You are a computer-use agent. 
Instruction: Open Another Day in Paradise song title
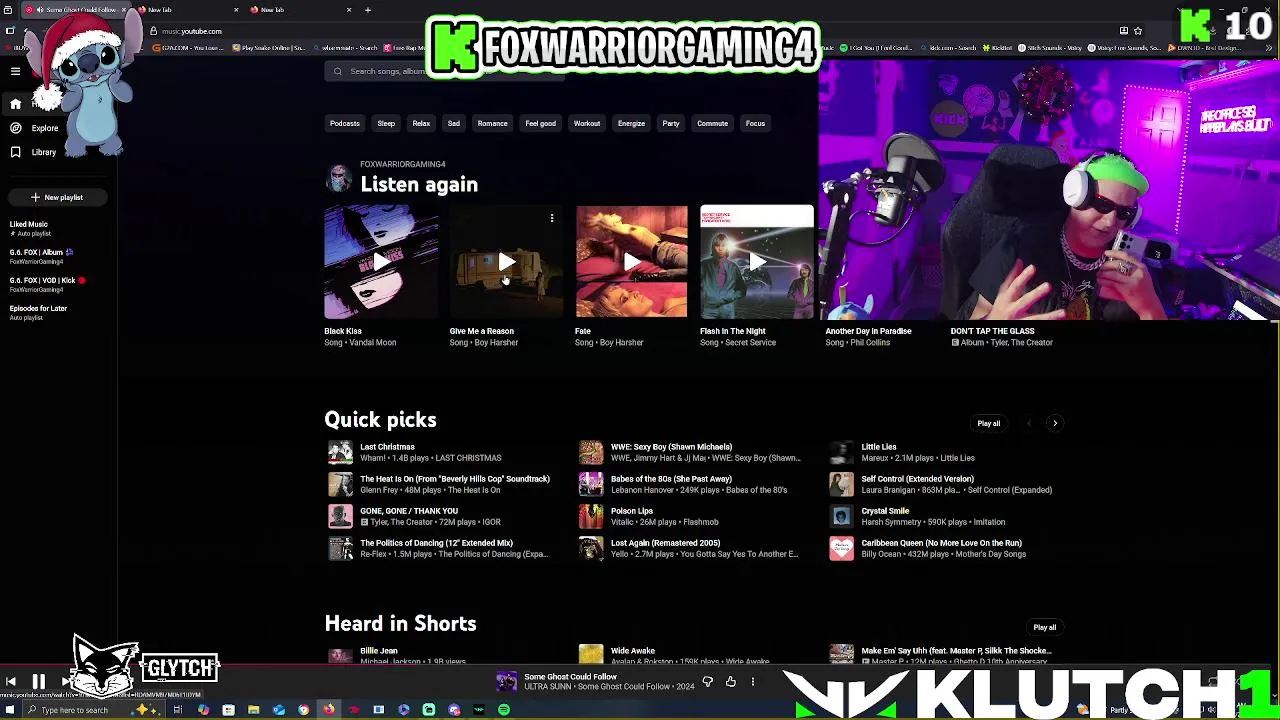click(868, 331)
